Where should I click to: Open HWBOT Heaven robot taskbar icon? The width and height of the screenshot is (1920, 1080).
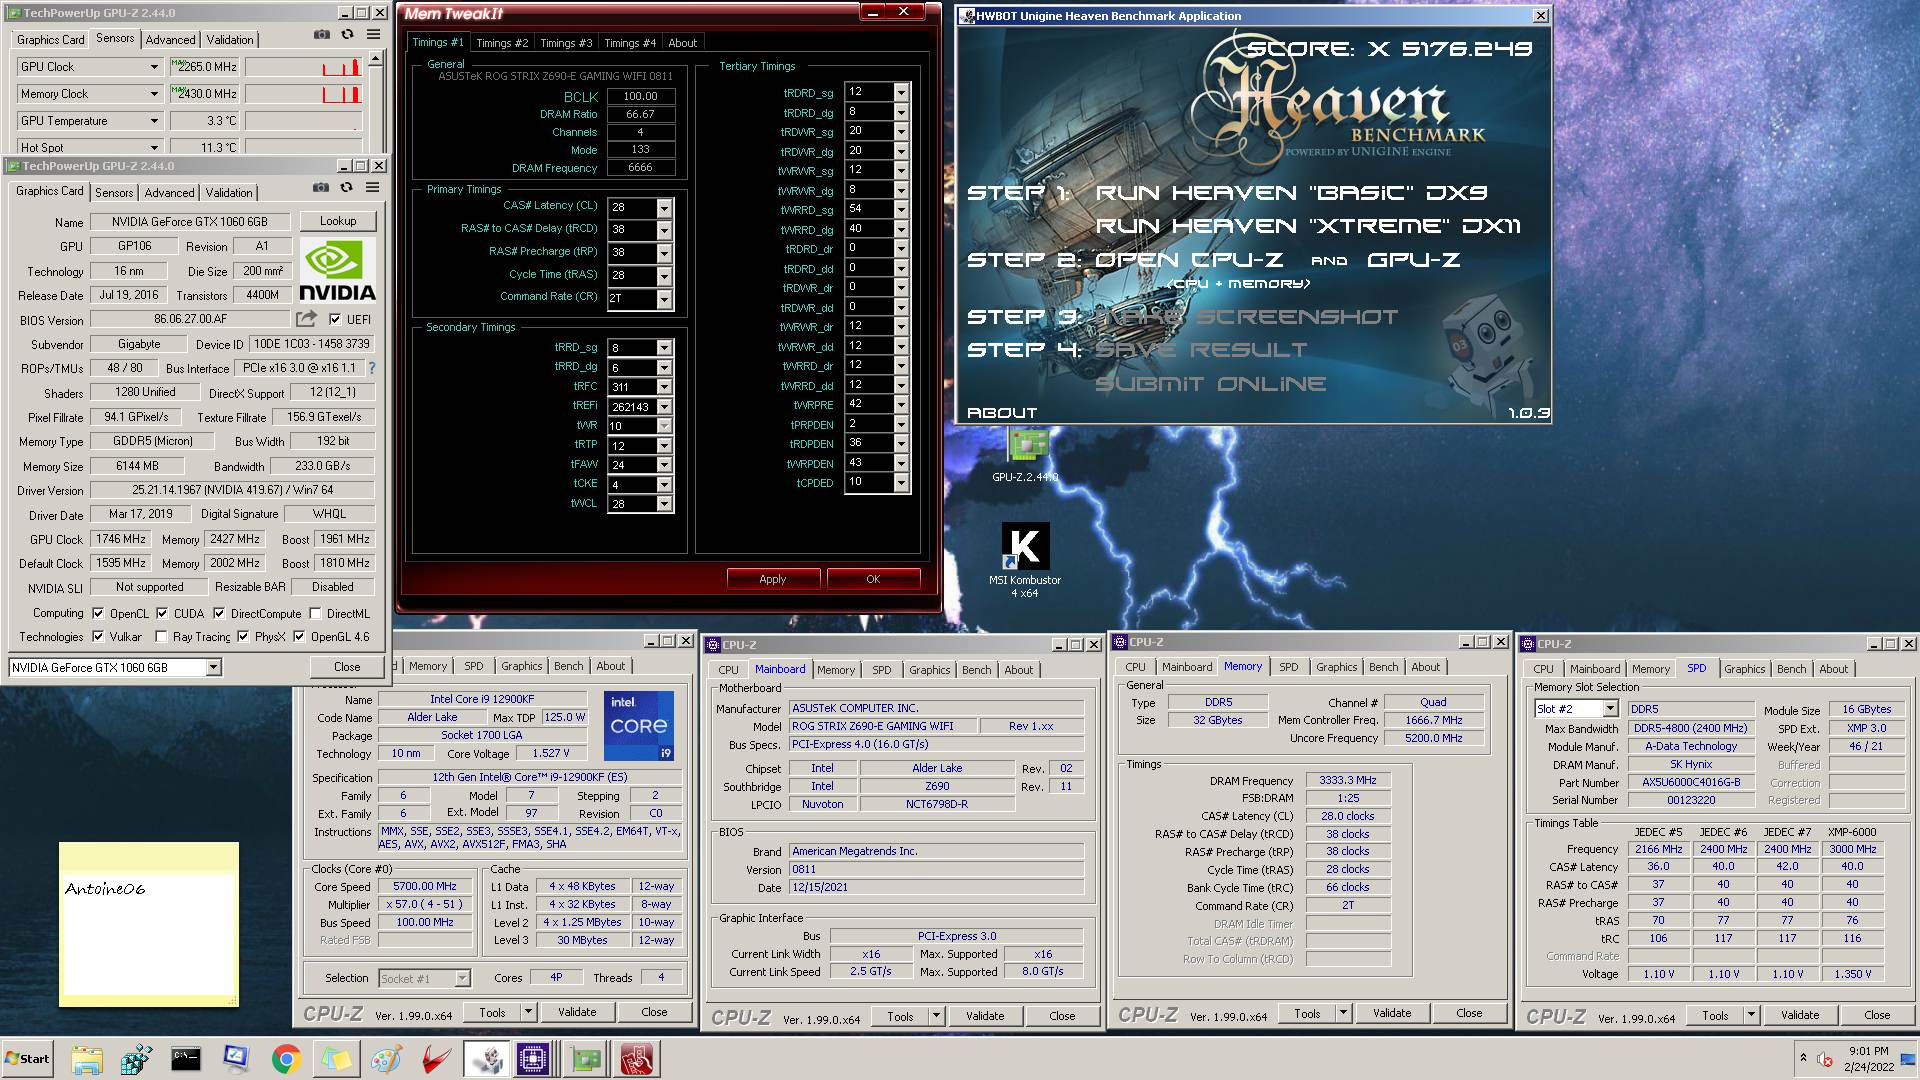pyautogui.click(x=487, y=1059)
